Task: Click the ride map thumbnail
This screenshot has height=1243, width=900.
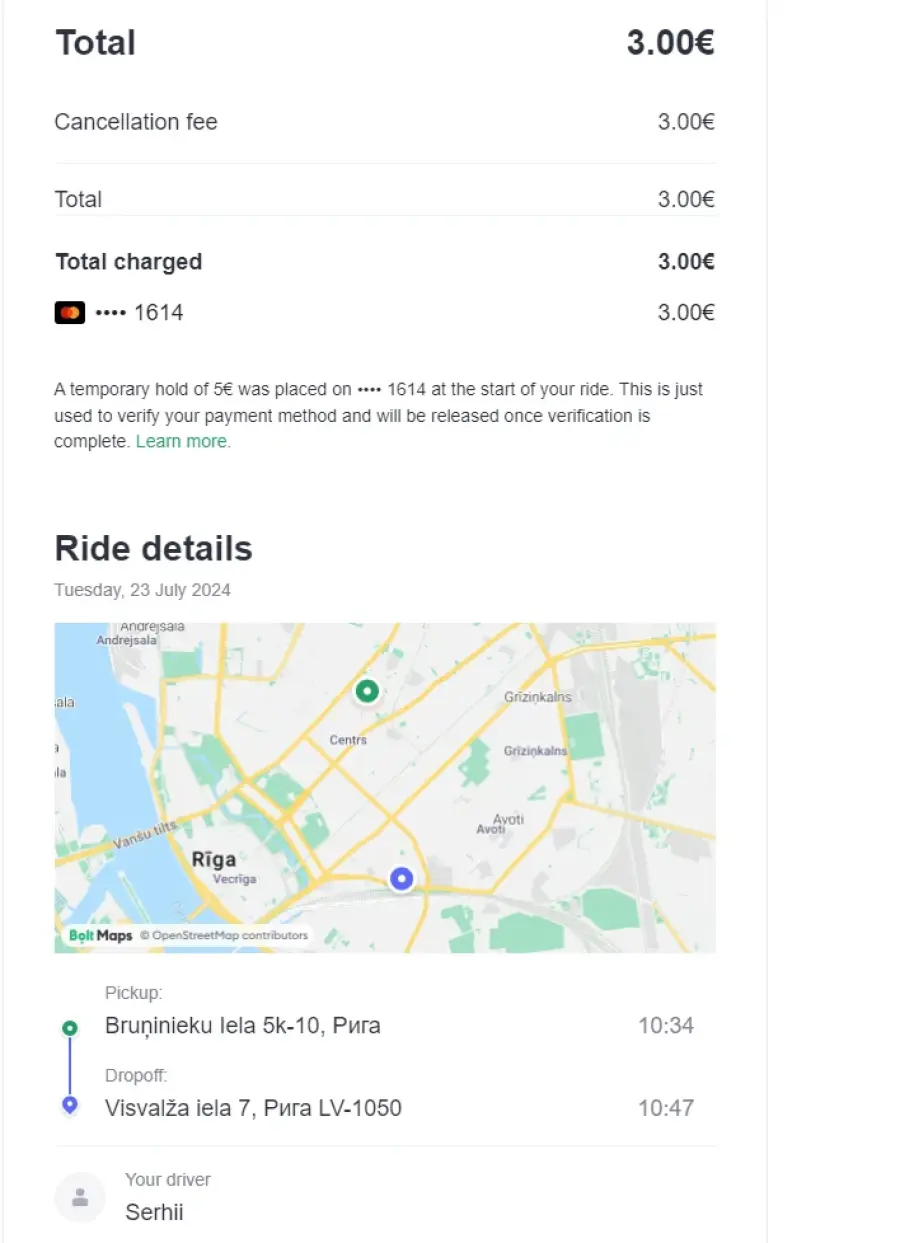Action: [x=385, y=787]
